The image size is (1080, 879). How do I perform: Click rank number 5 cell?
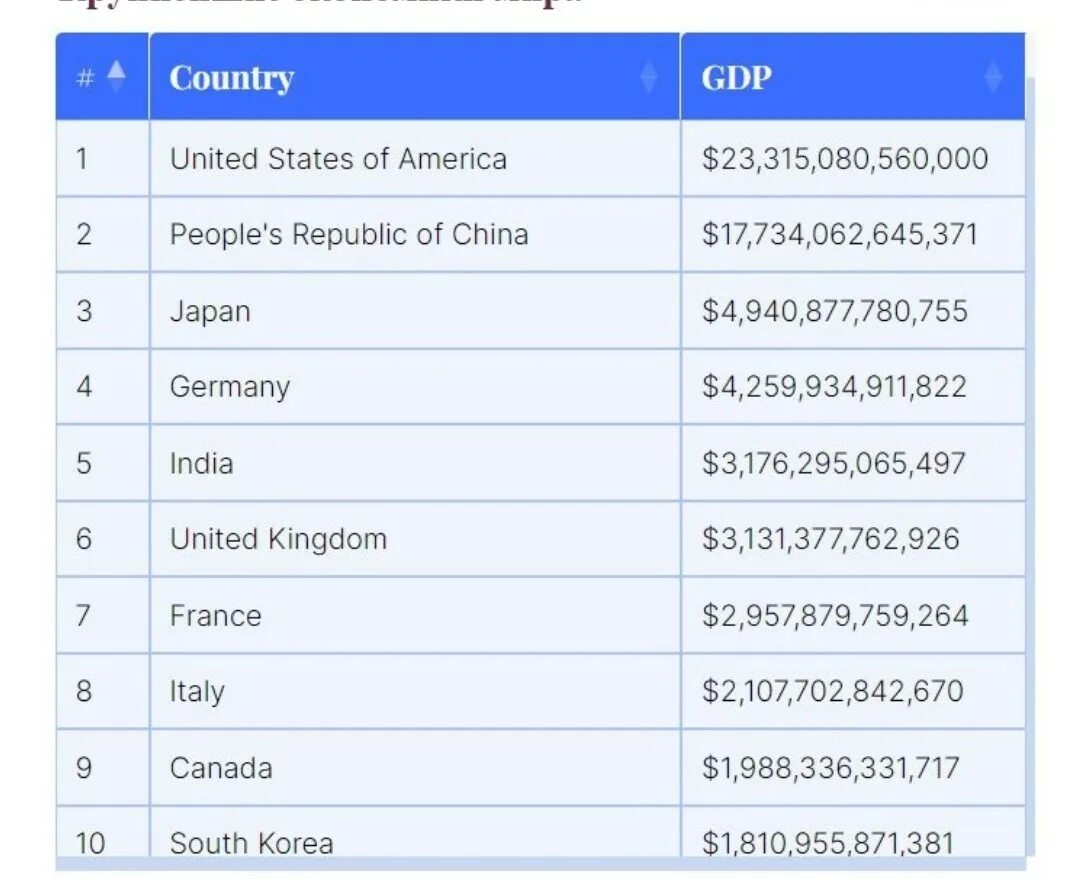pos(84,464)
